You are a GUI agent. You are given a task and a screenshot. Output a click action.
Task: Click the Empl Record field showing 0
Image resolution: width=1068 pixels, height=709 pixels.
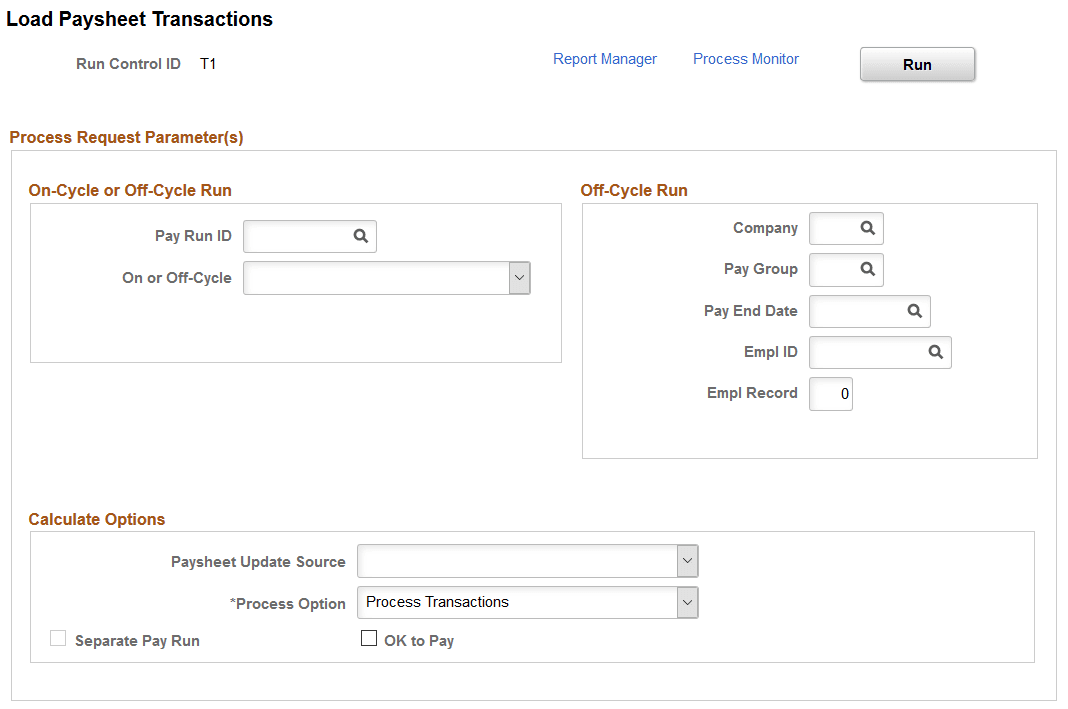tap(831, 393)
